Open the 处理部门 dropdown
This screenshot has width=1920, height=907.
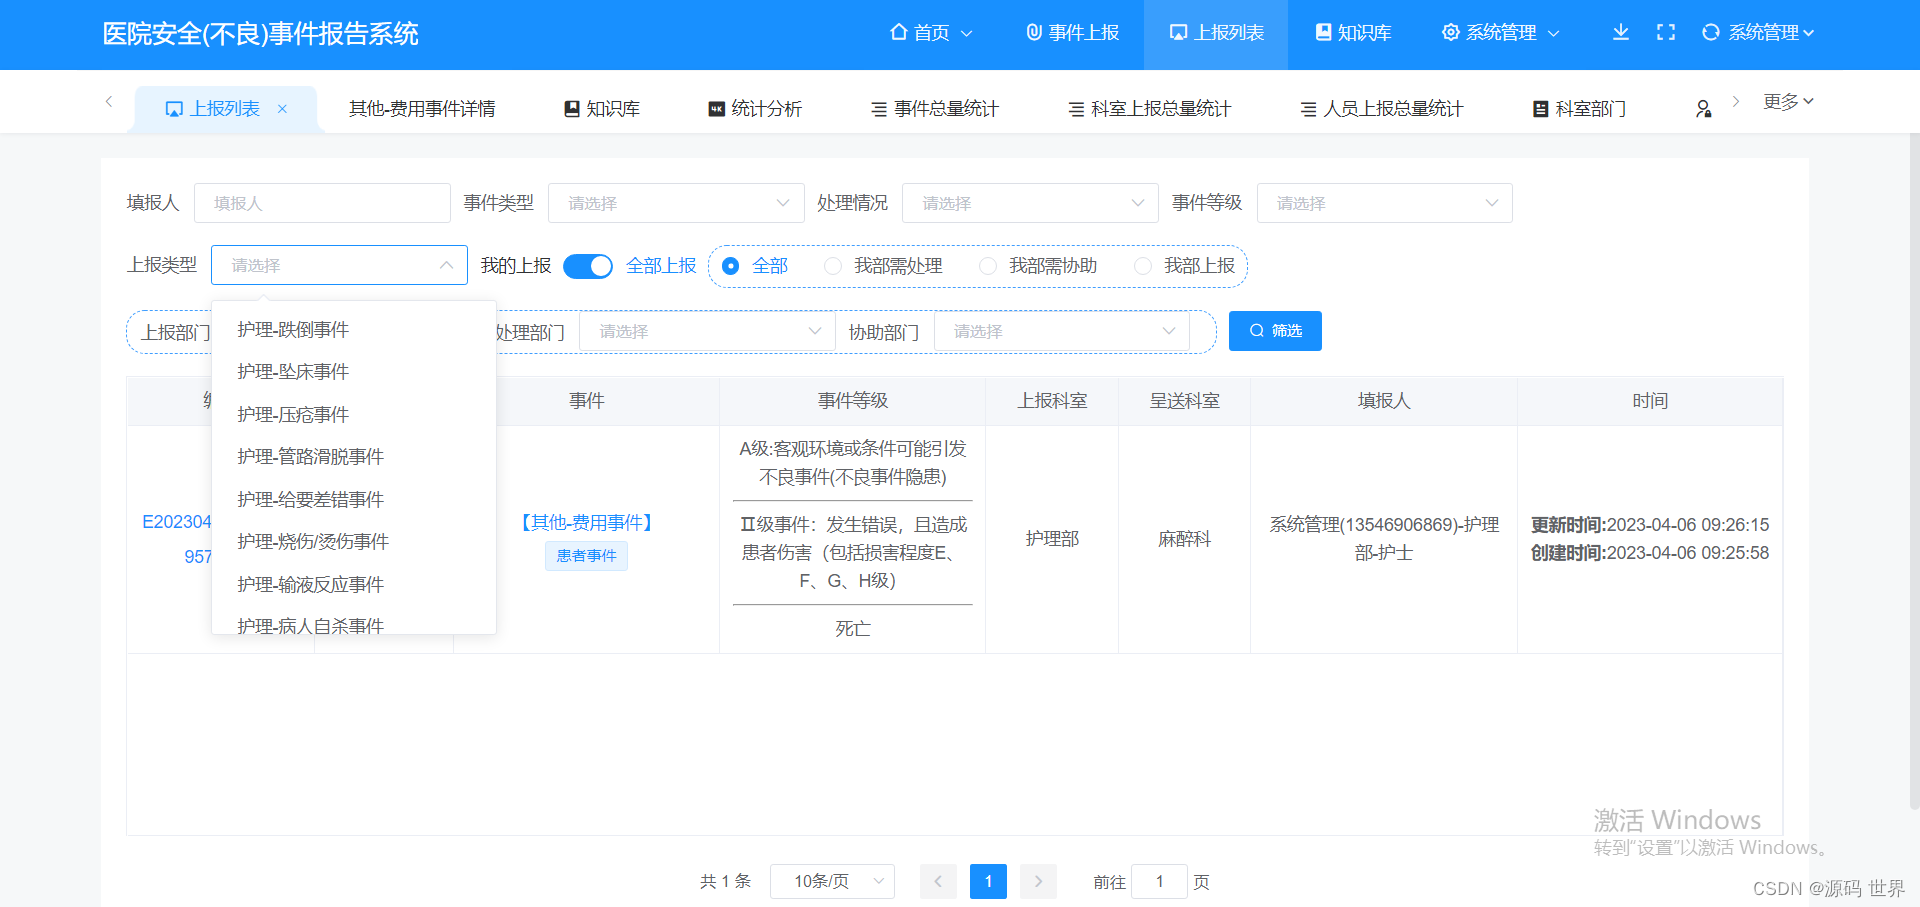point(707,331)
